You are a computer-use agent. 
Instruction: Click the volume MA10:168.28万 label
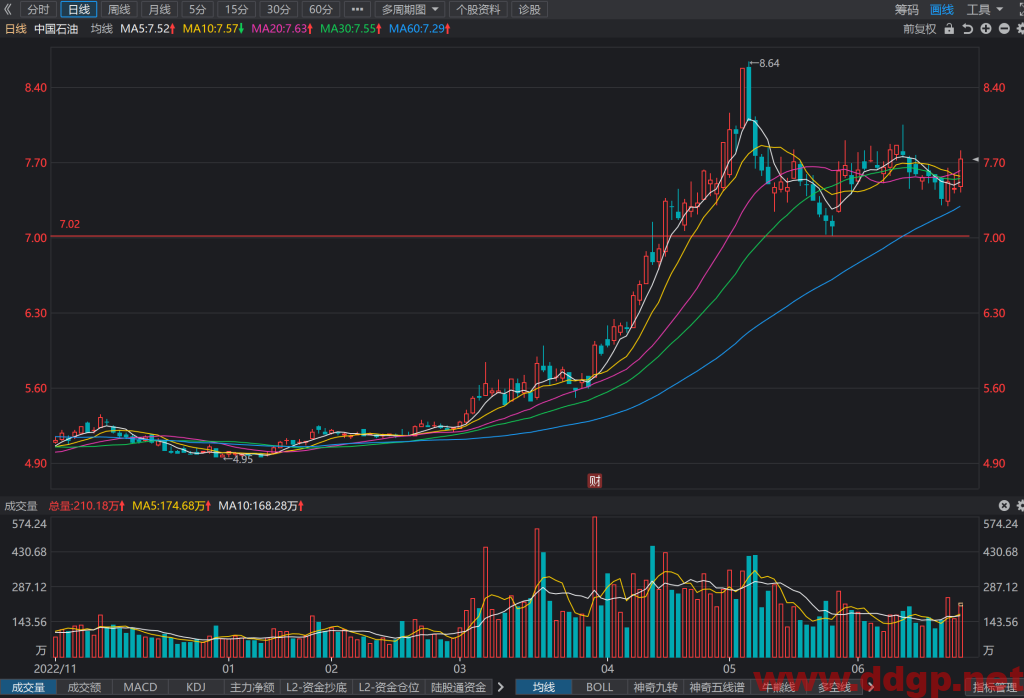[x=261, y=506]
